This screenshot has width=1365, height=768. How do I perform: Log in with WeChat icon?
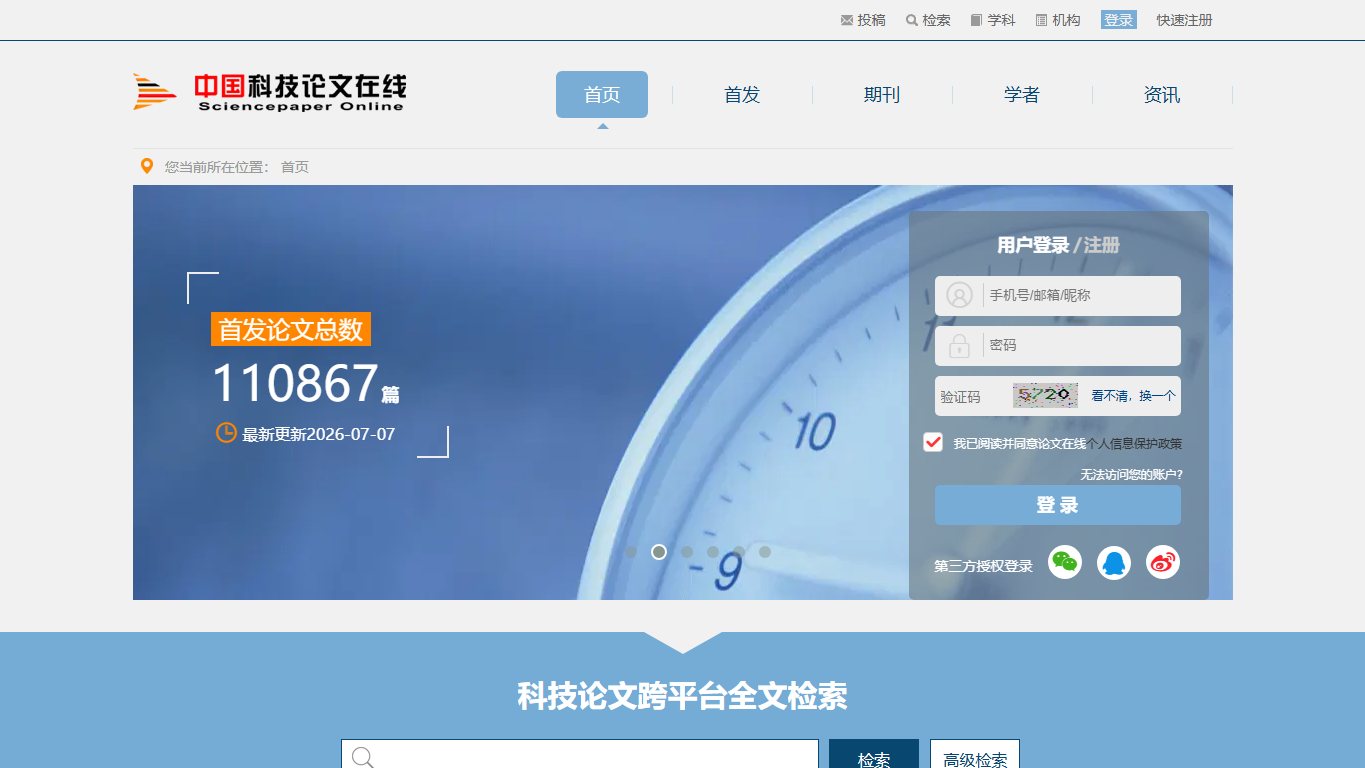pyautogui.click(x=1065, y=563)
